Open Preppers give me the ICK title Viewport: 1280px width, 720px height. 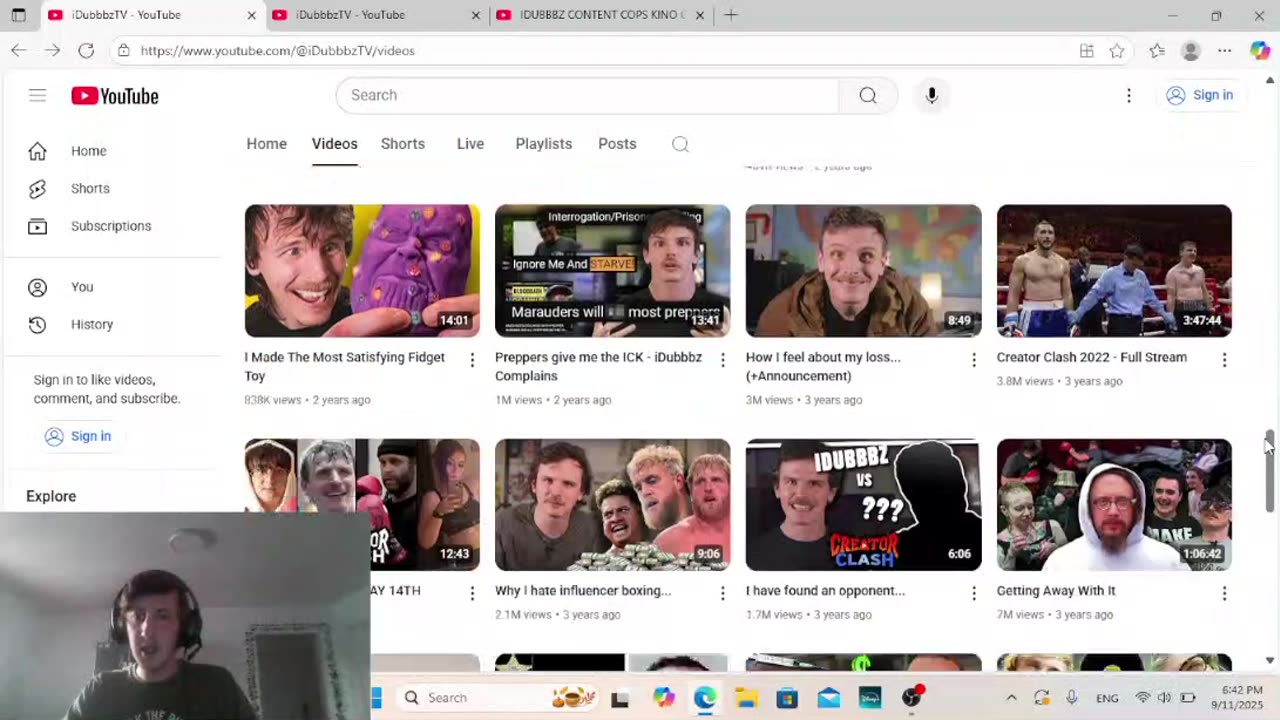(x=598, y=366)
